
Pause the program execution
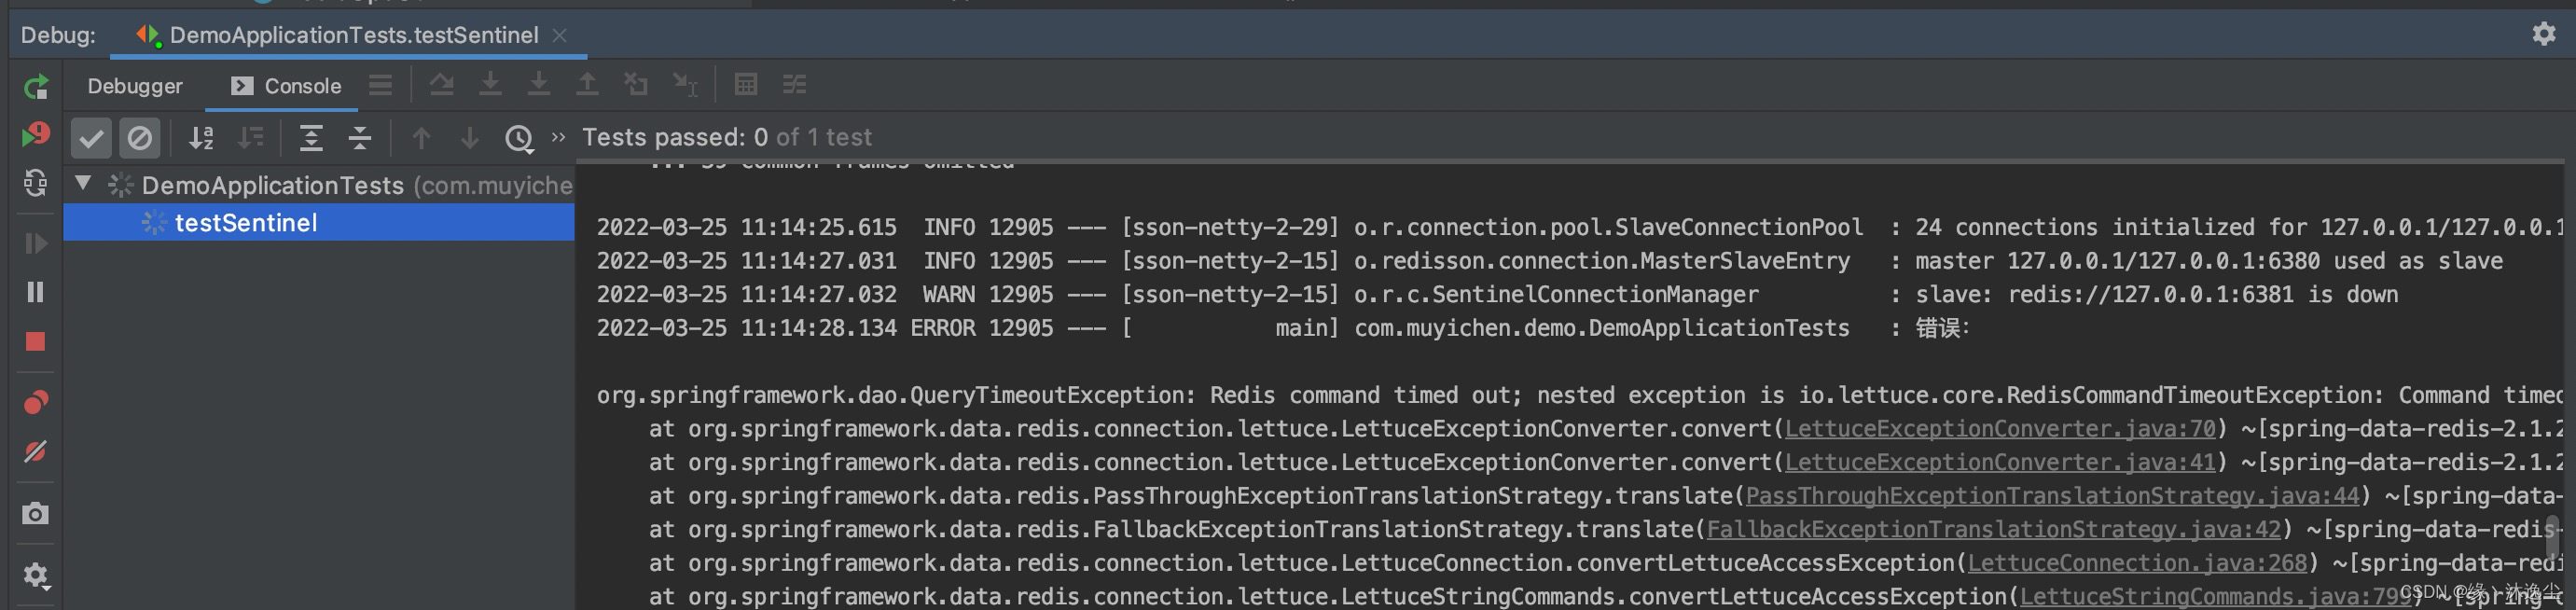point(35,292)
